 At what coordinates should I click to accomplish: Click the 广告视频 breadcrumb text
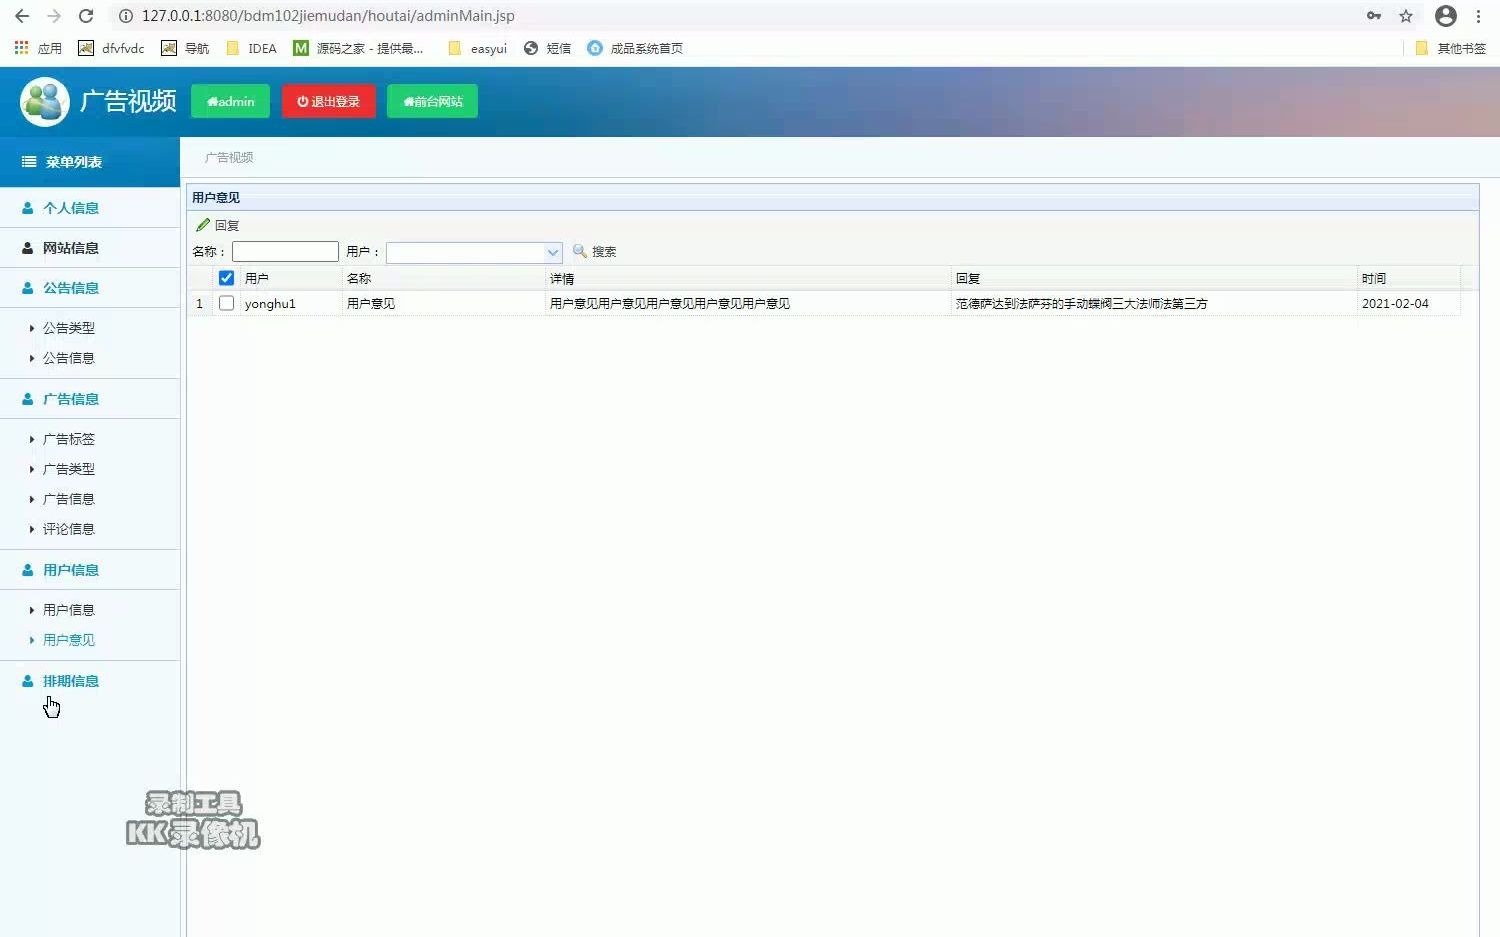[x=229, y=158]
